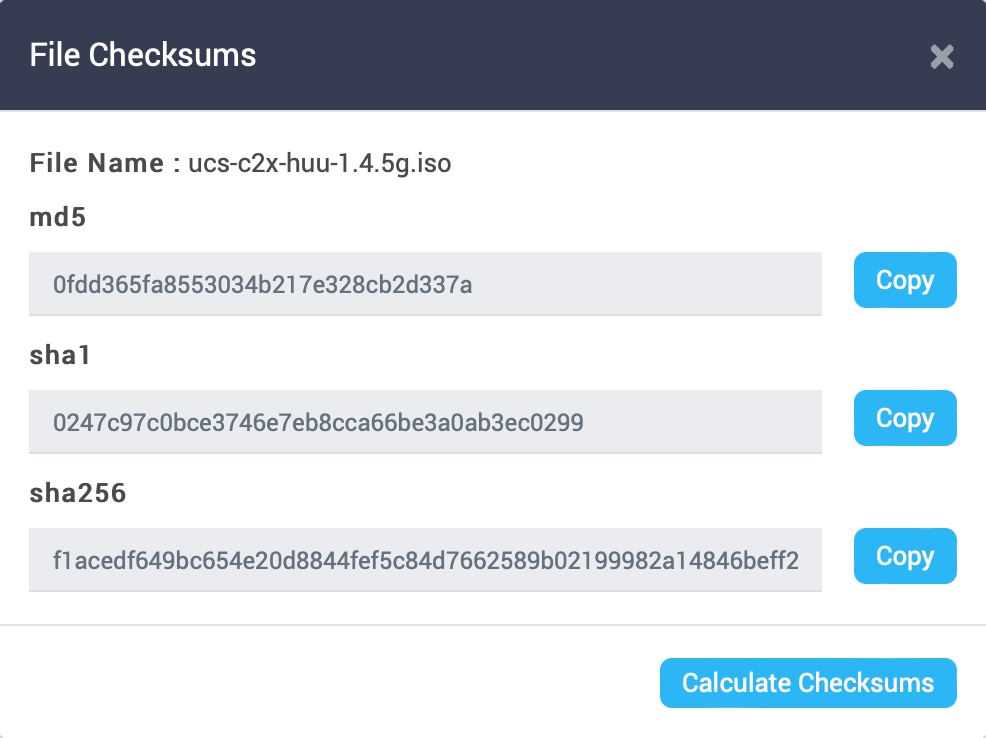Click the File Checksums dialog title
The image size is (986, 738).
(x=143, y=55)
